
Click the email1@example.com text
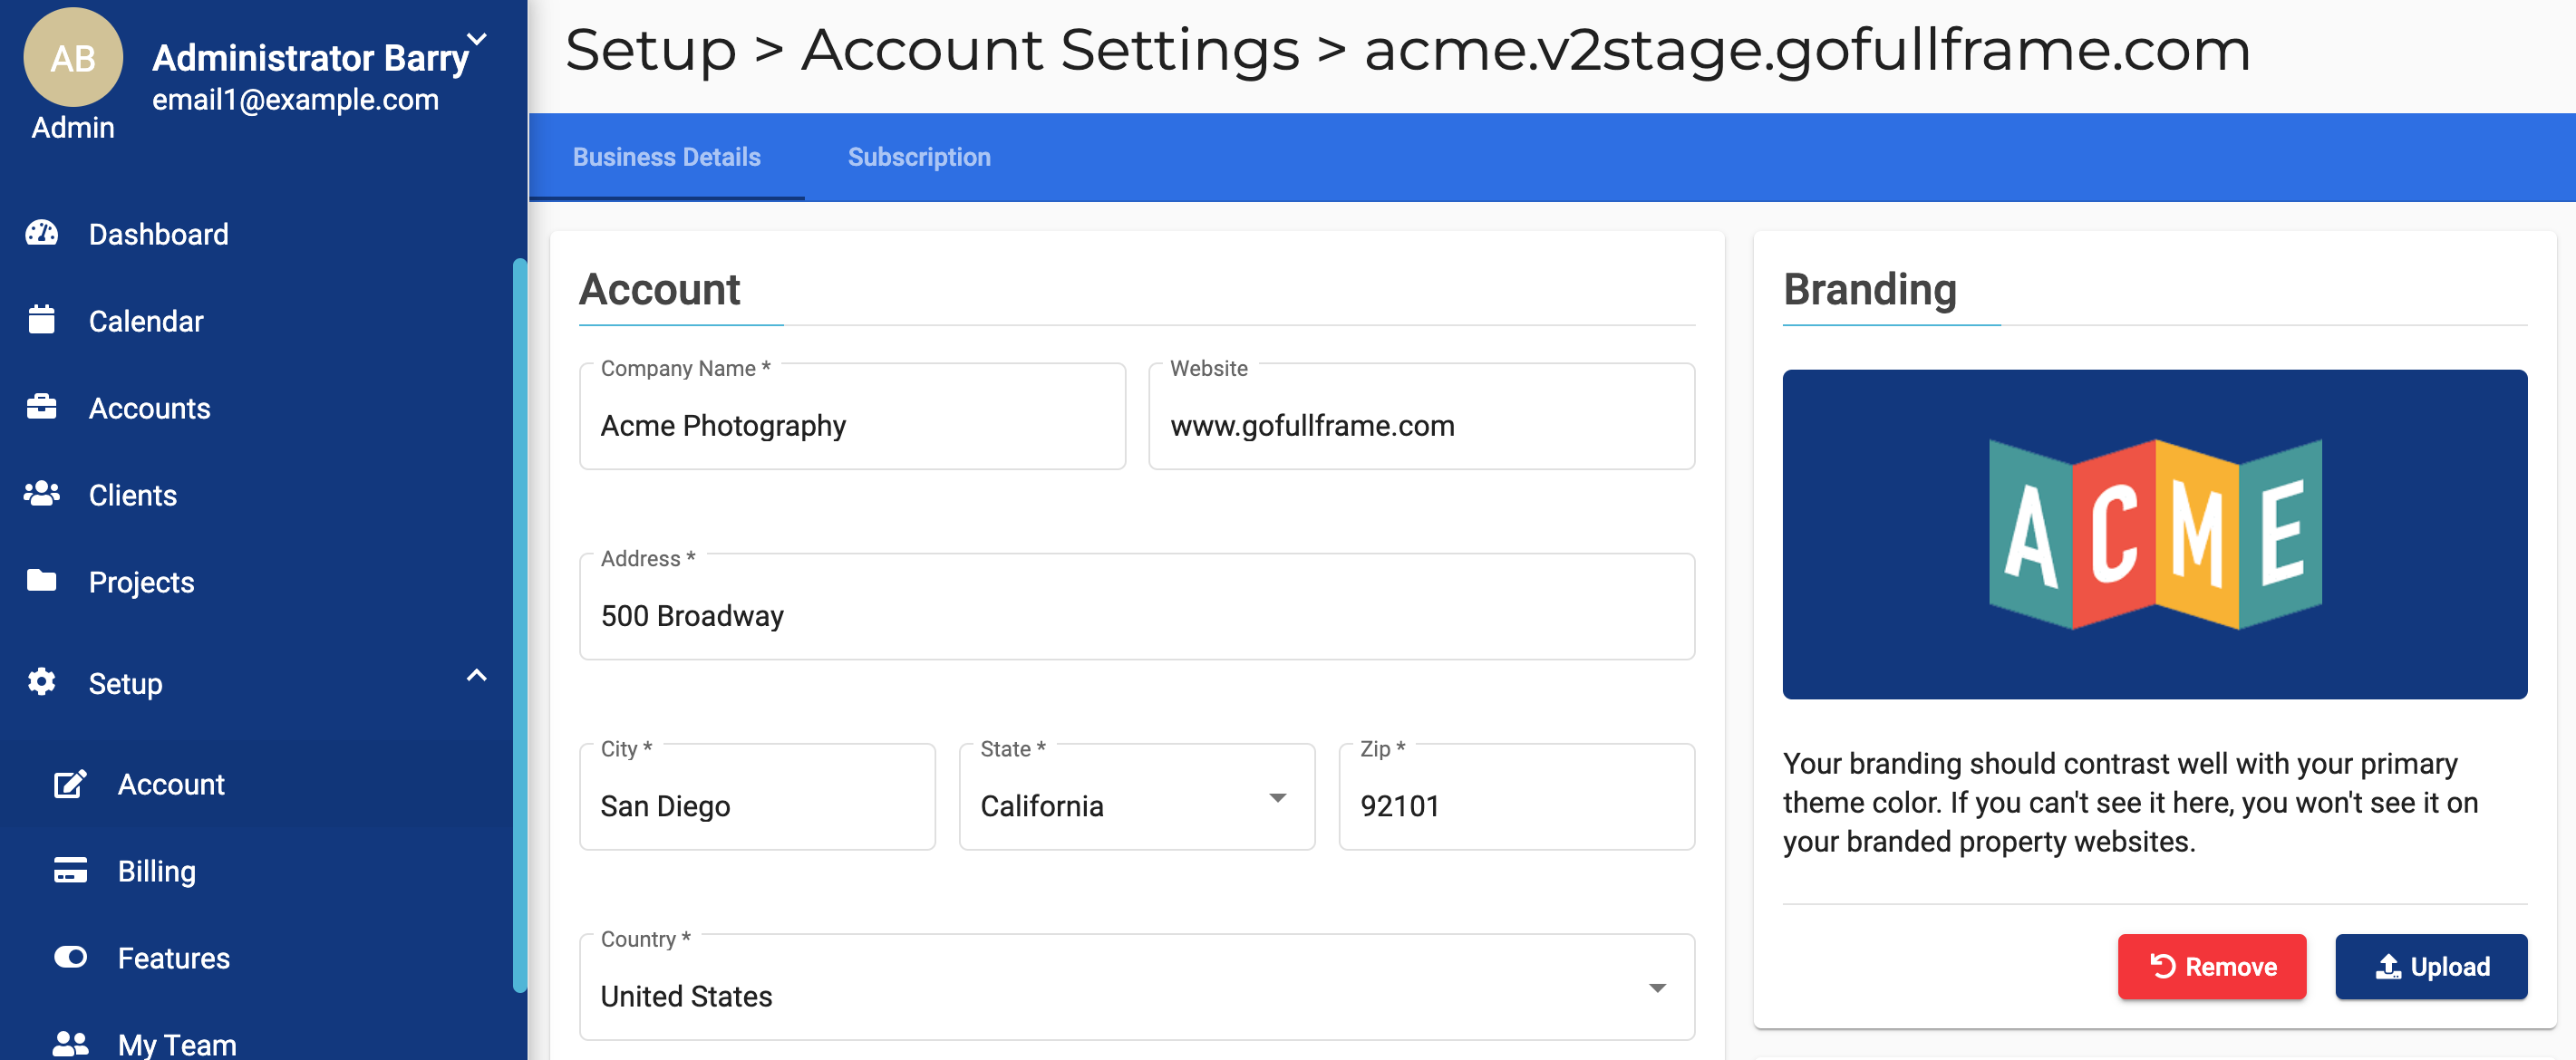(x=295, y=100)
